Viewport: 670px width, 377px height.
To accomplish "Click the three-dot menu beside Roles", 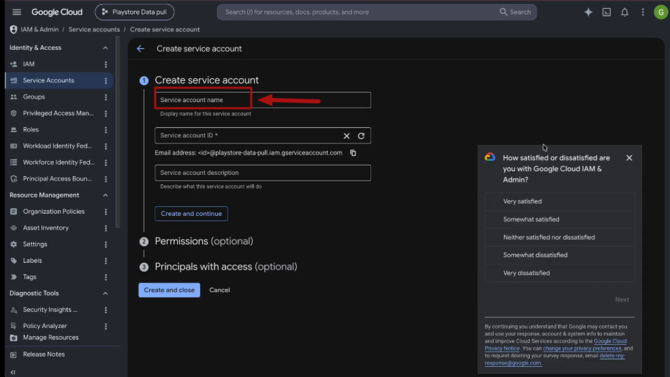I will point(106,130).
